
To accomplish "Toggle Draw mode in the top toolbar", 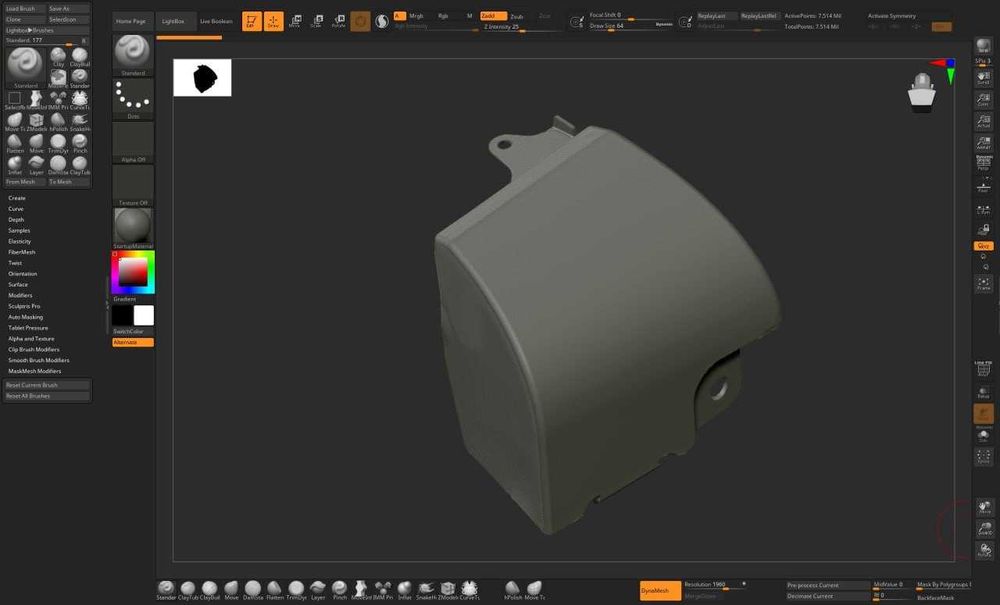I will click(x=274, y=22).
